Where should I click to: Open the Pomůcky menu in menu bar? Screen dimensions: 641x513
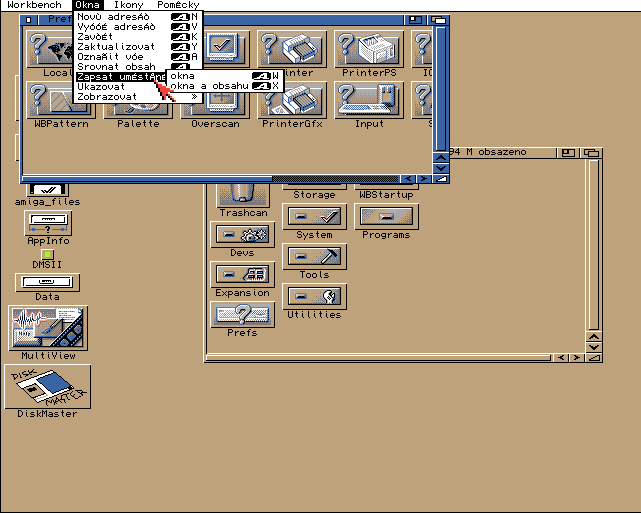point(178,6)
